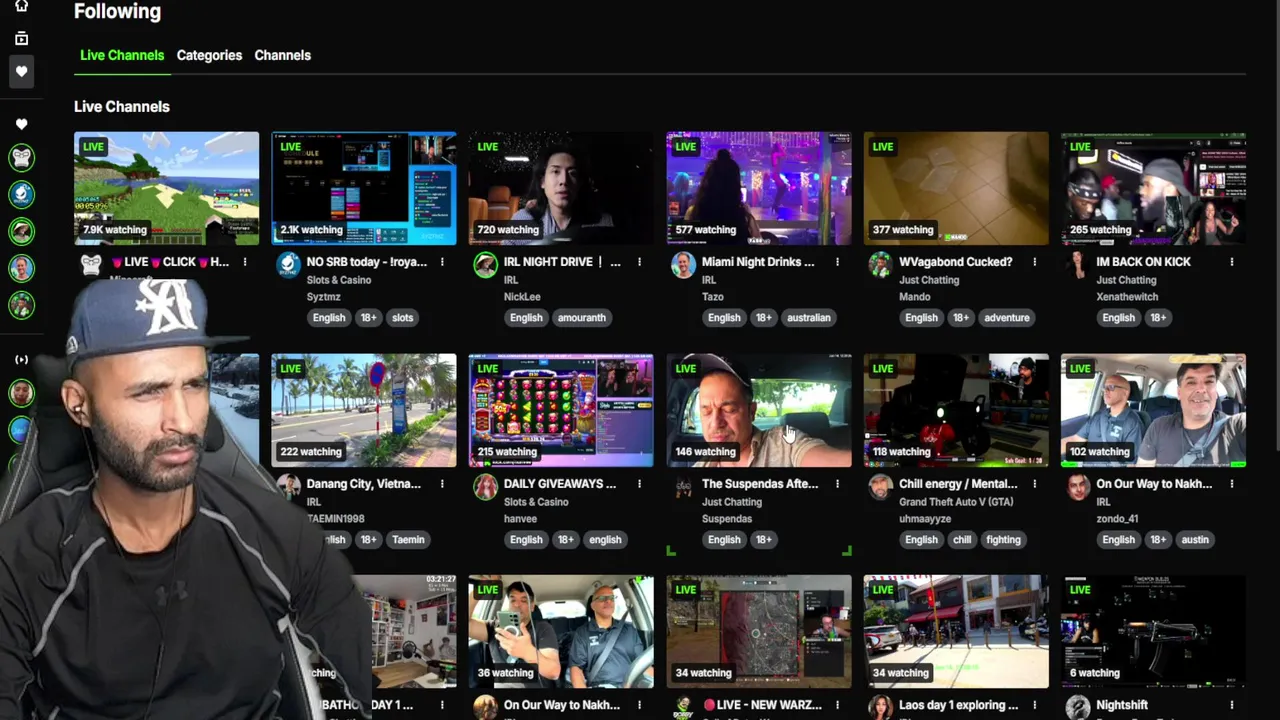
Task: Open the Tazo channel avatar
Action: pos(683,264)
